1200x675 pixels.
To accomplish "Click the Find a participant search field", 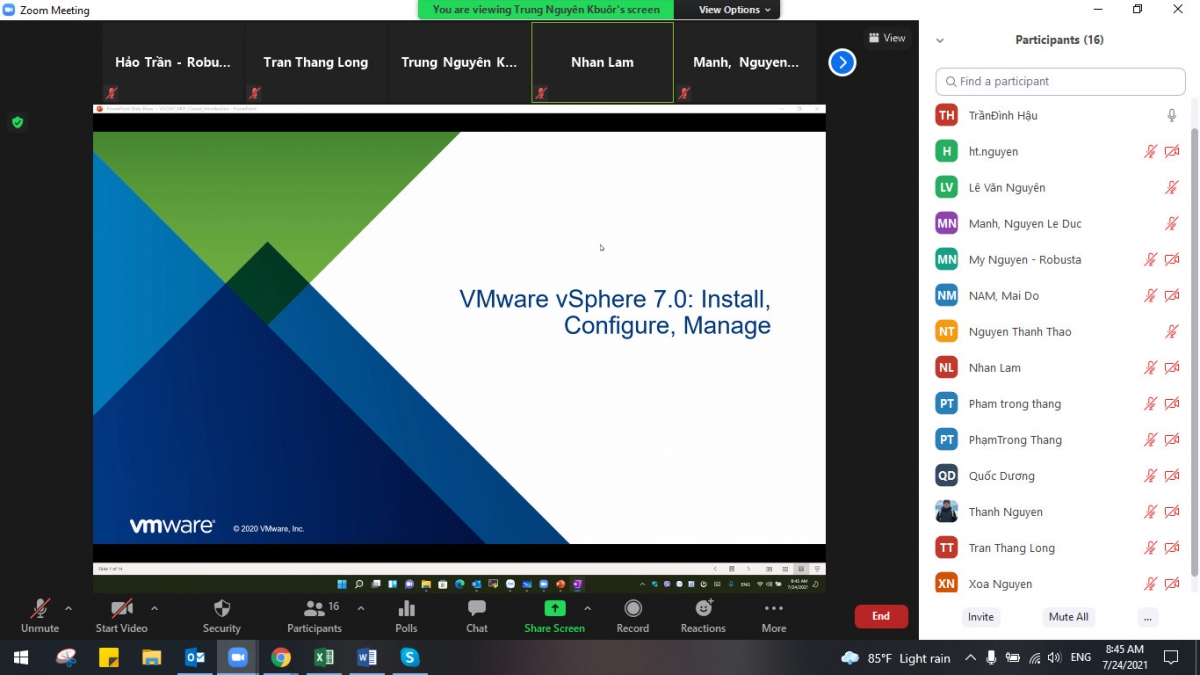I will (1060, 81).
